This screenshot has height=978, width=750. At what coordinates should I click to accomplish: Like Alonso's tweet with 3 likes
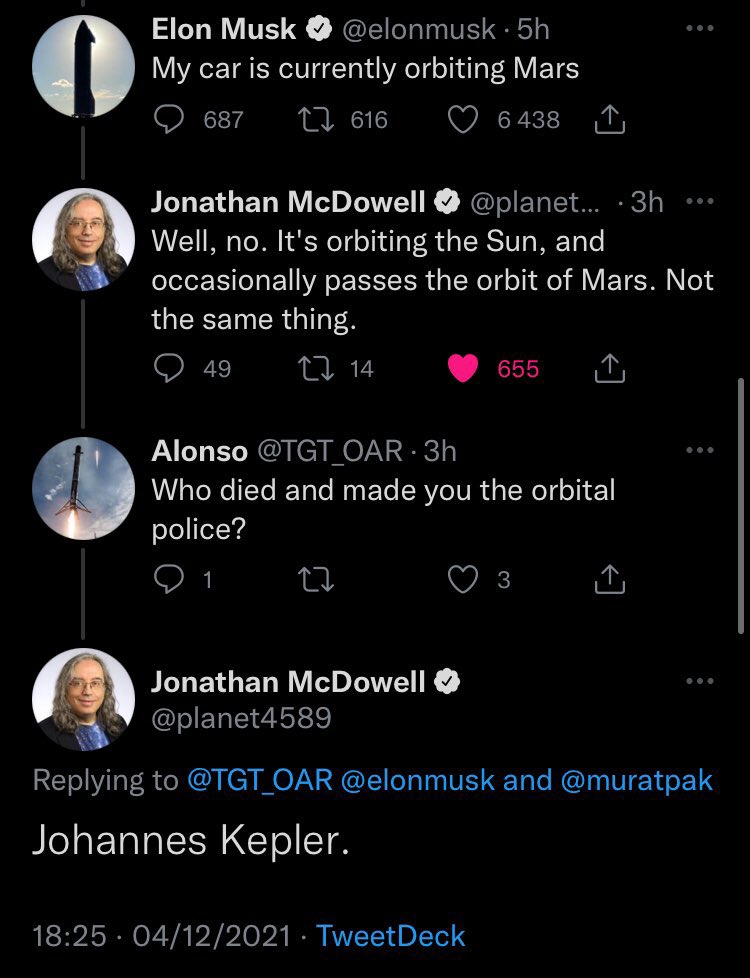pyautogui.click(x=463, y=579)
